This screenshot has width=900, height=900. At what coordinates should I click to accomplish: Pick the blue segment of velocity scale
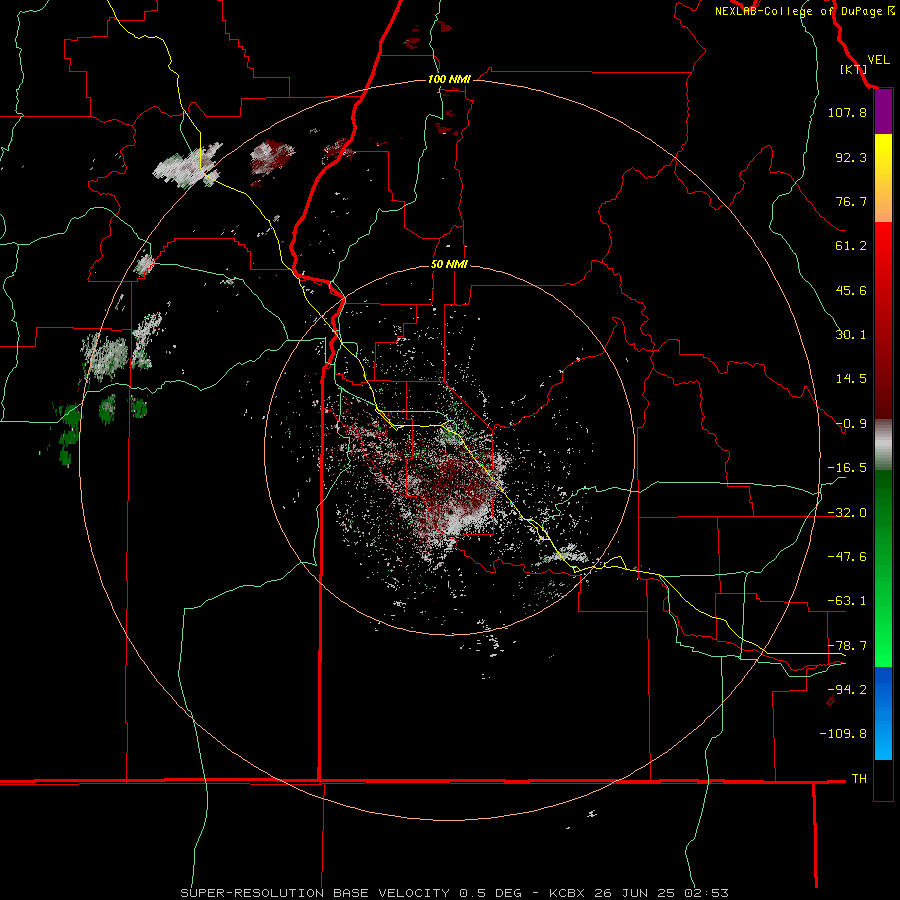point(883,713)
